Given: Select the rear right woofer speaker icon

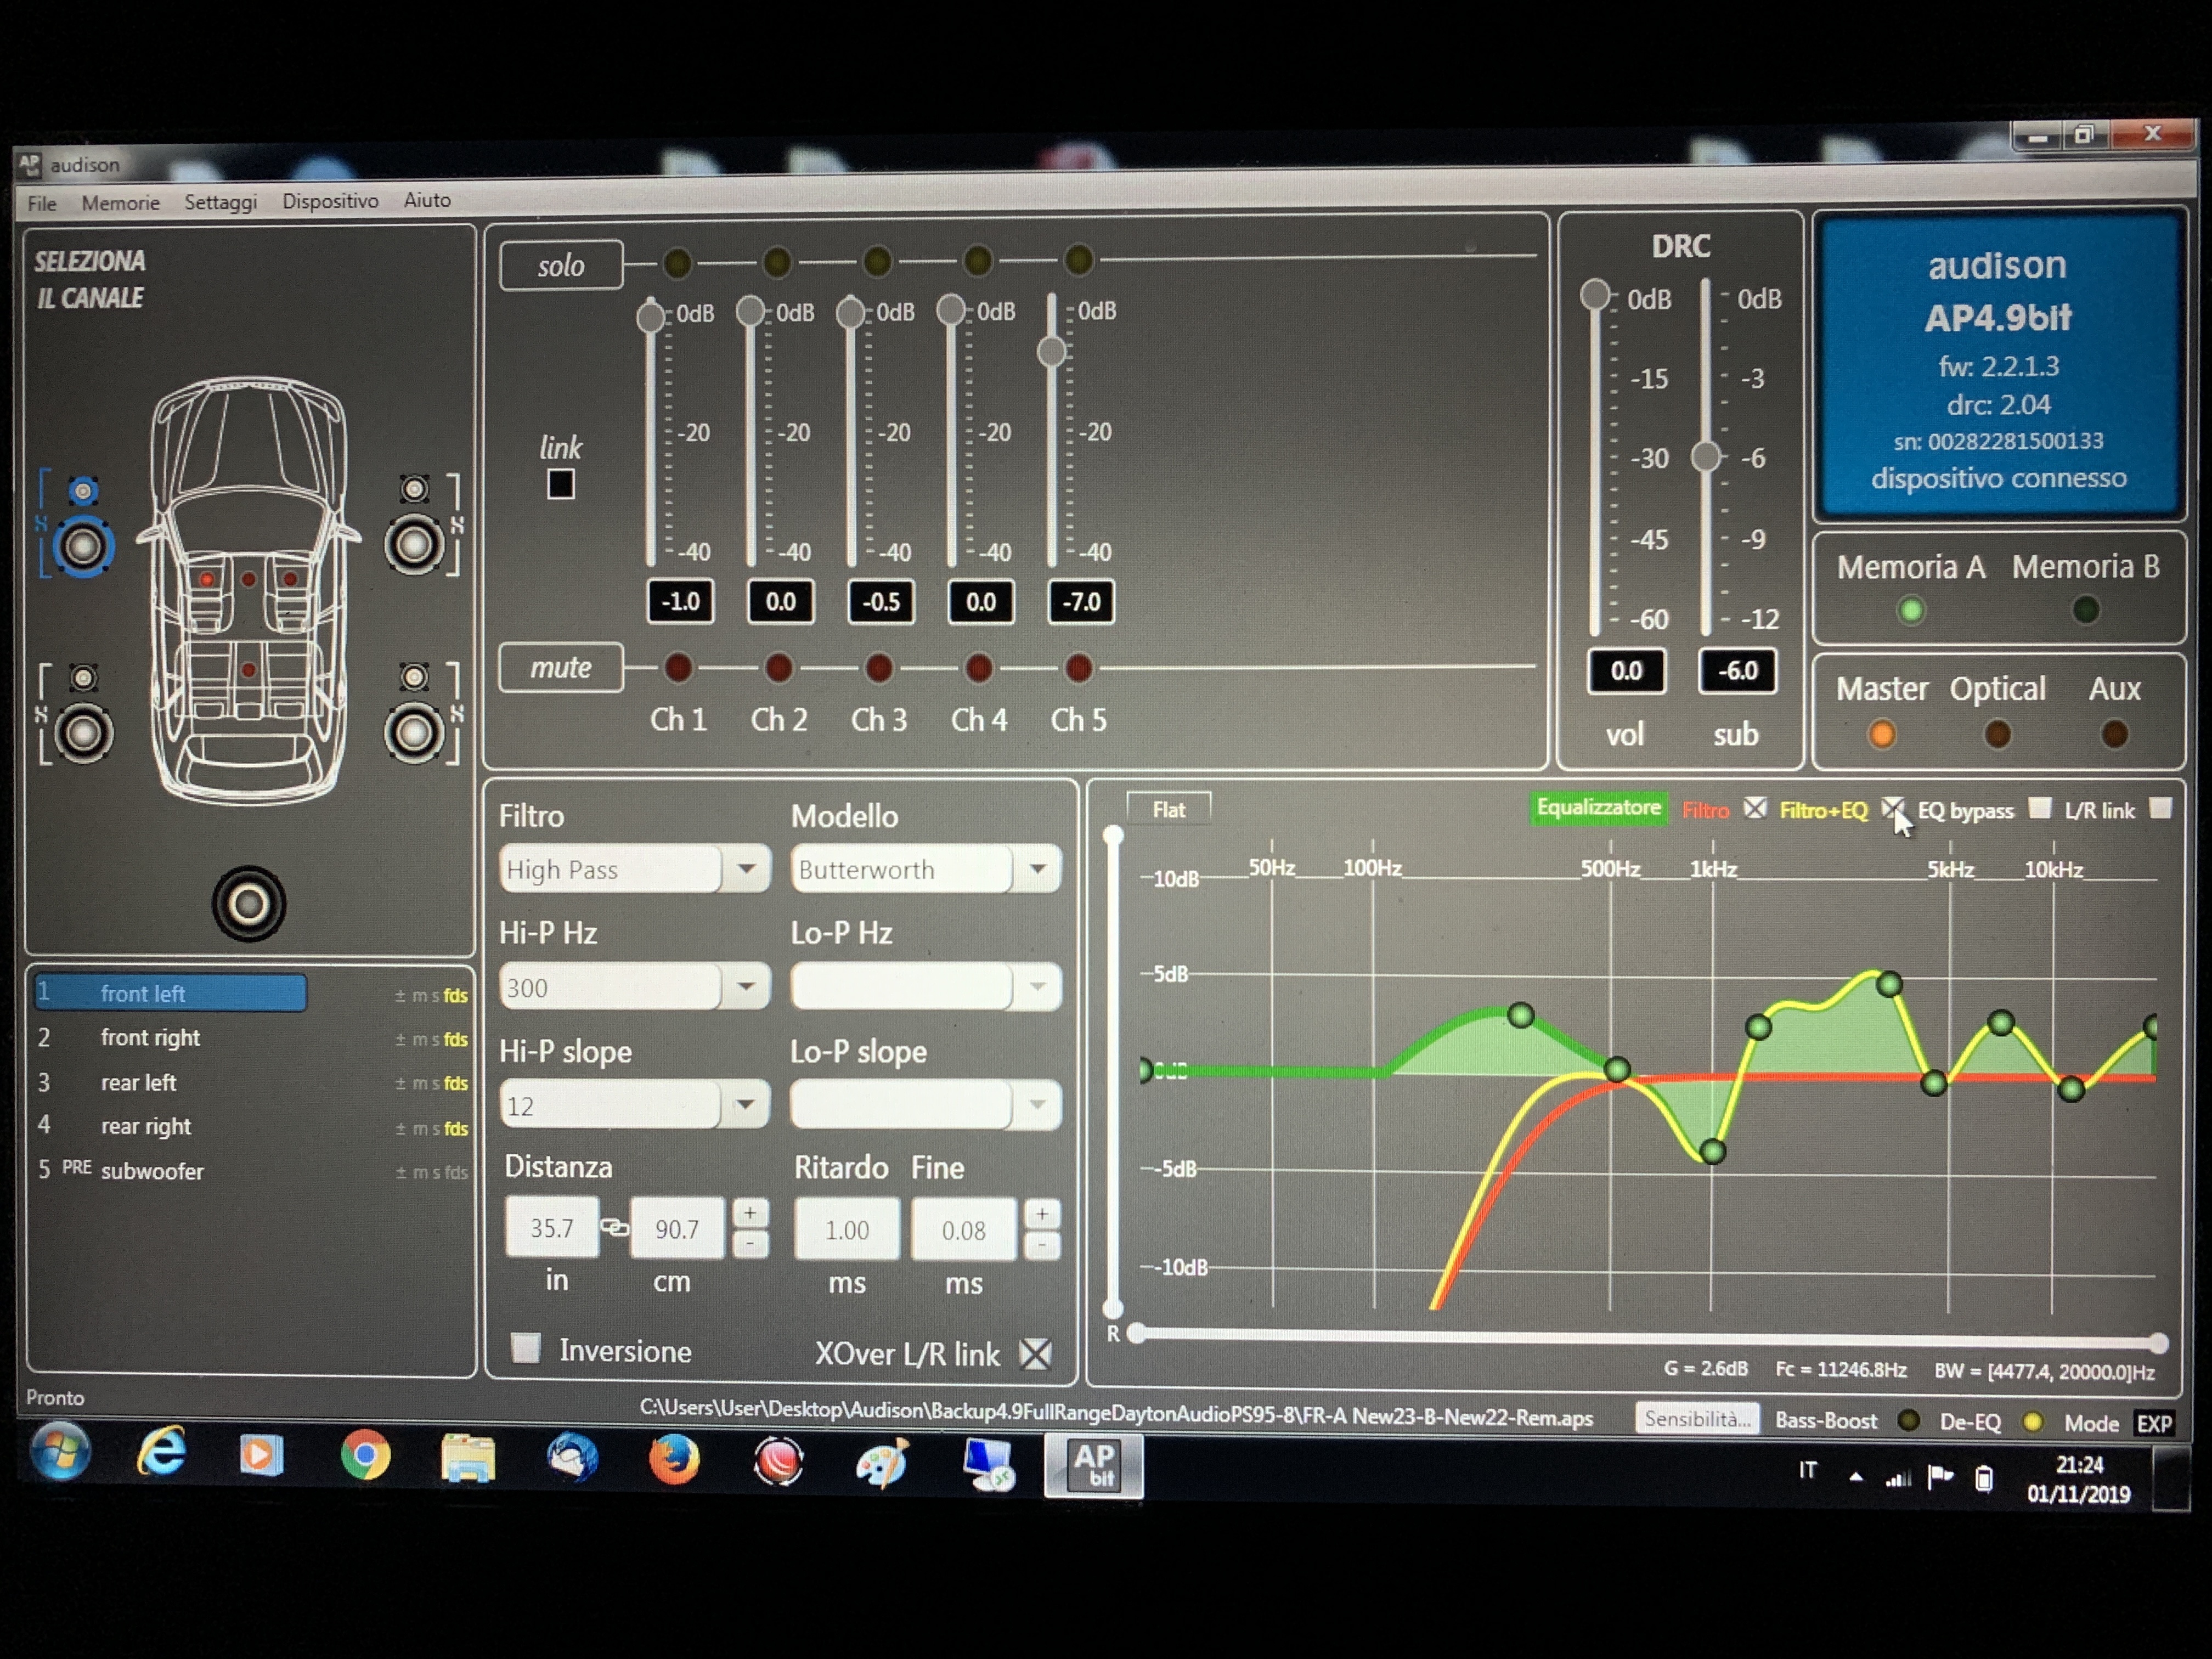Looking at the screenshot, I should pos(414,733).
